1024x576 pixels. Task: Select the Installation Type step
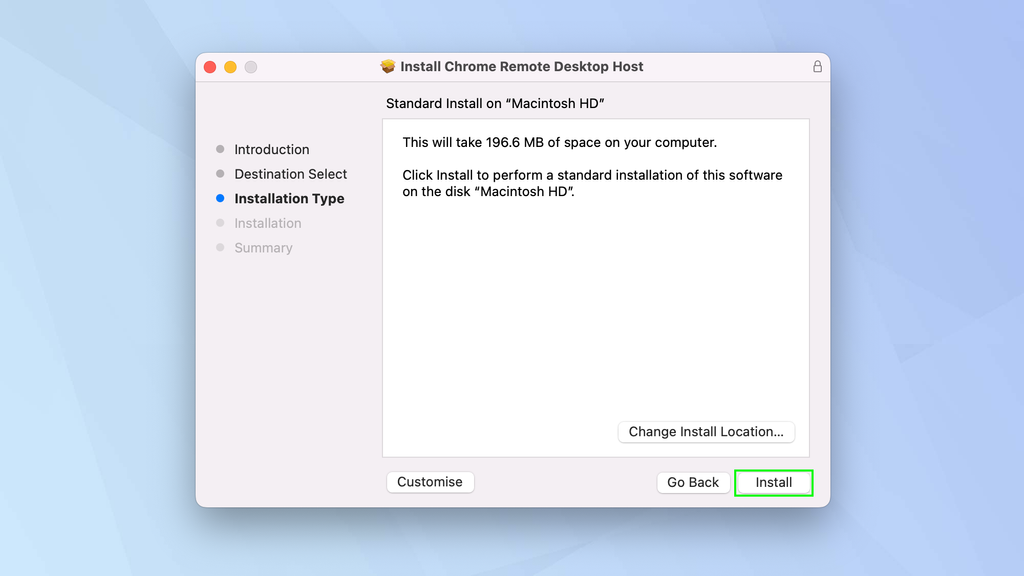(288, 198)
